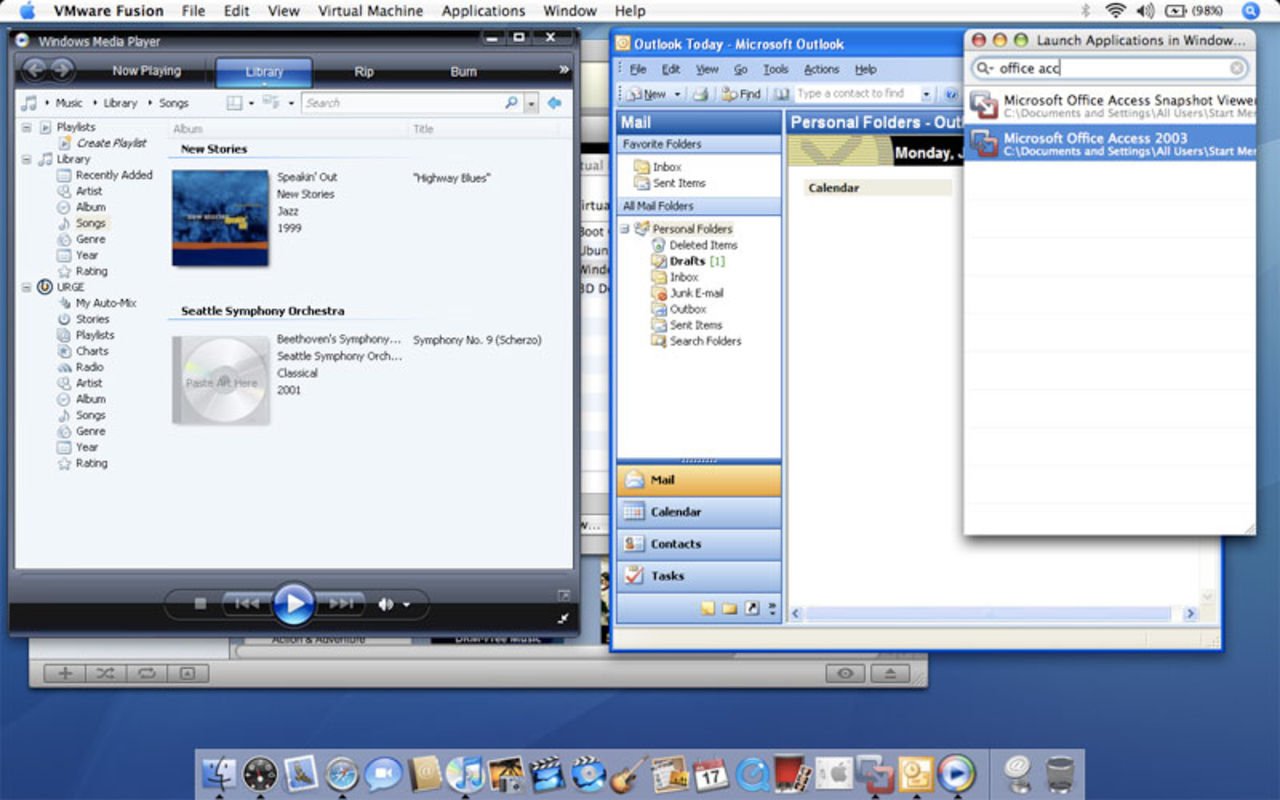This screenshot has height=800, width=1280.
Task: Open the Address Book icon in Outlook
Action: pyautogui.click(x=782, y=94)
